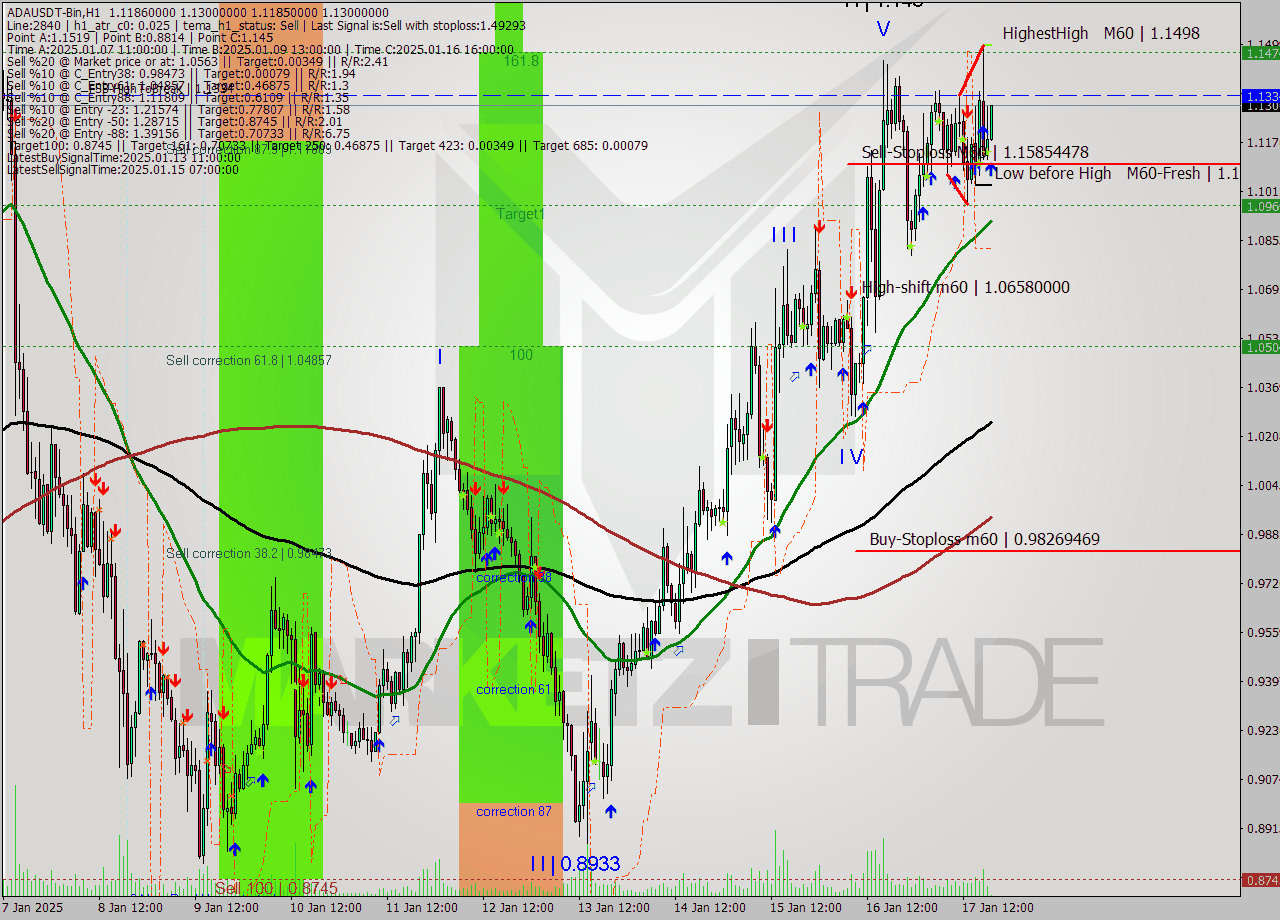Image resolution: width=1280 pixels, height=920 pixels.
Task: Select the wave 'I' label near 11 Jan
Action: point(439,356)
